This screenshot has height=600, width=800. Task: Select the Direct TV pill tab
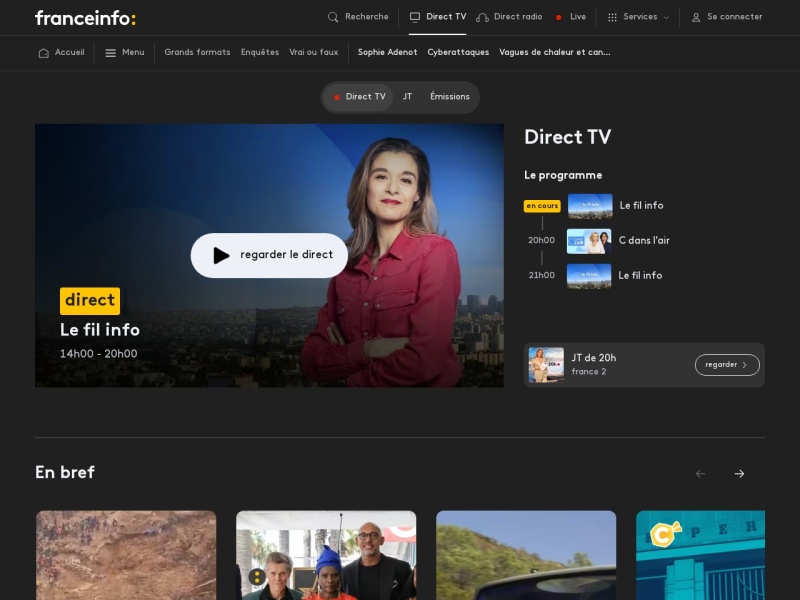(x=359, y=97)
